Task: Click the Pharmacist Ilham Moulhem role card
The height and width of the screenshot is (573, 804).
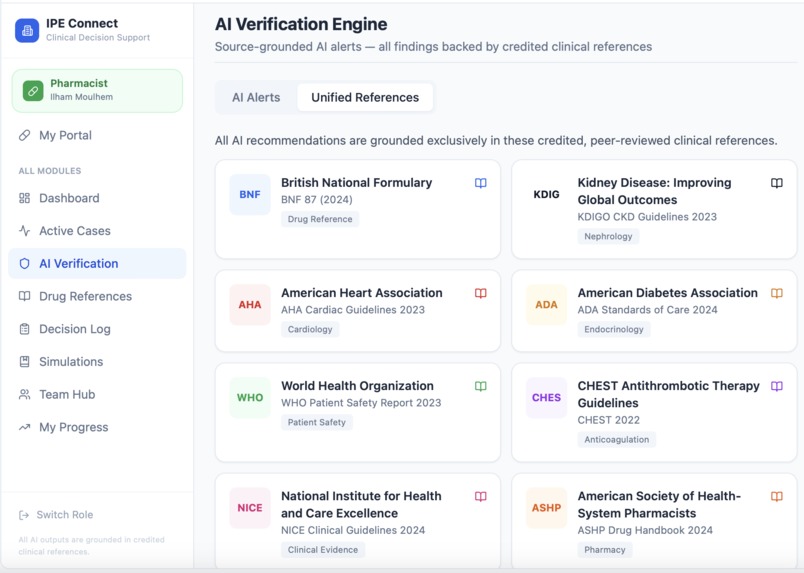Action: coord(97,91)
